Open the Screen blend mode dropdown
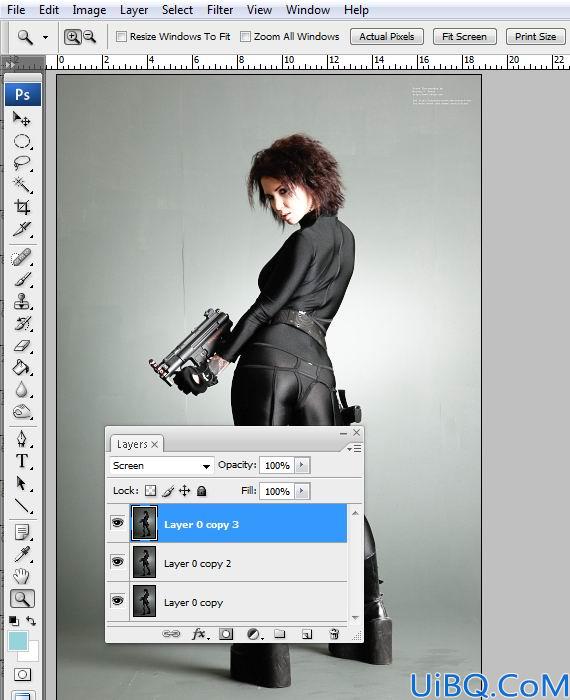This screenshot has width=570, height=700. [162, 466]
